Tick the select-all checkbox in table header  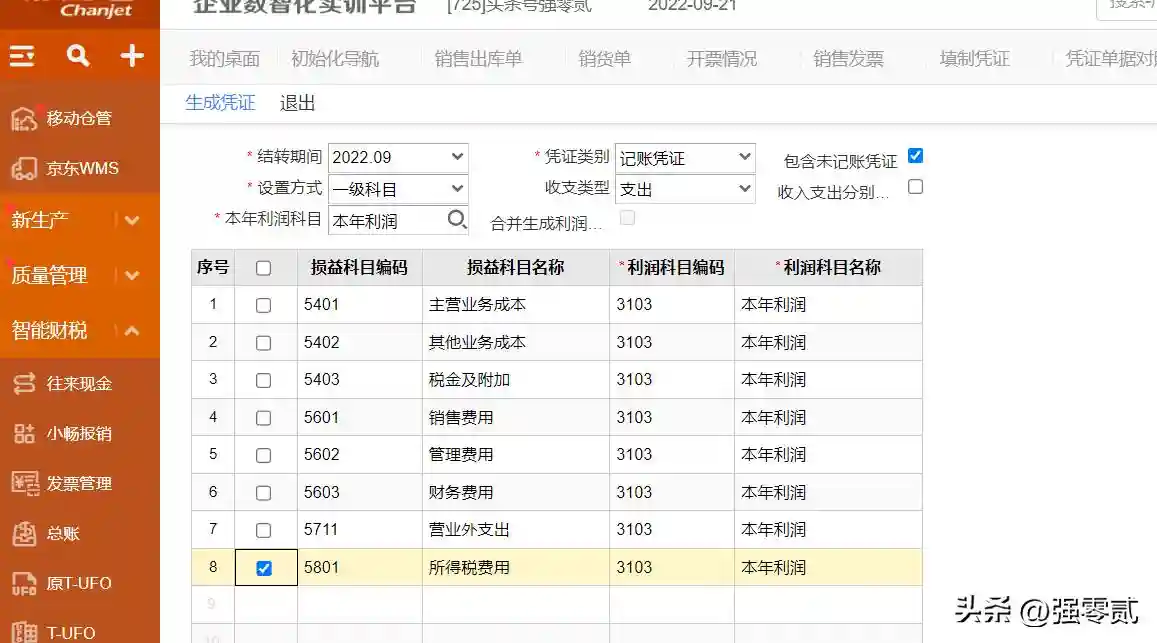point(263,268)
